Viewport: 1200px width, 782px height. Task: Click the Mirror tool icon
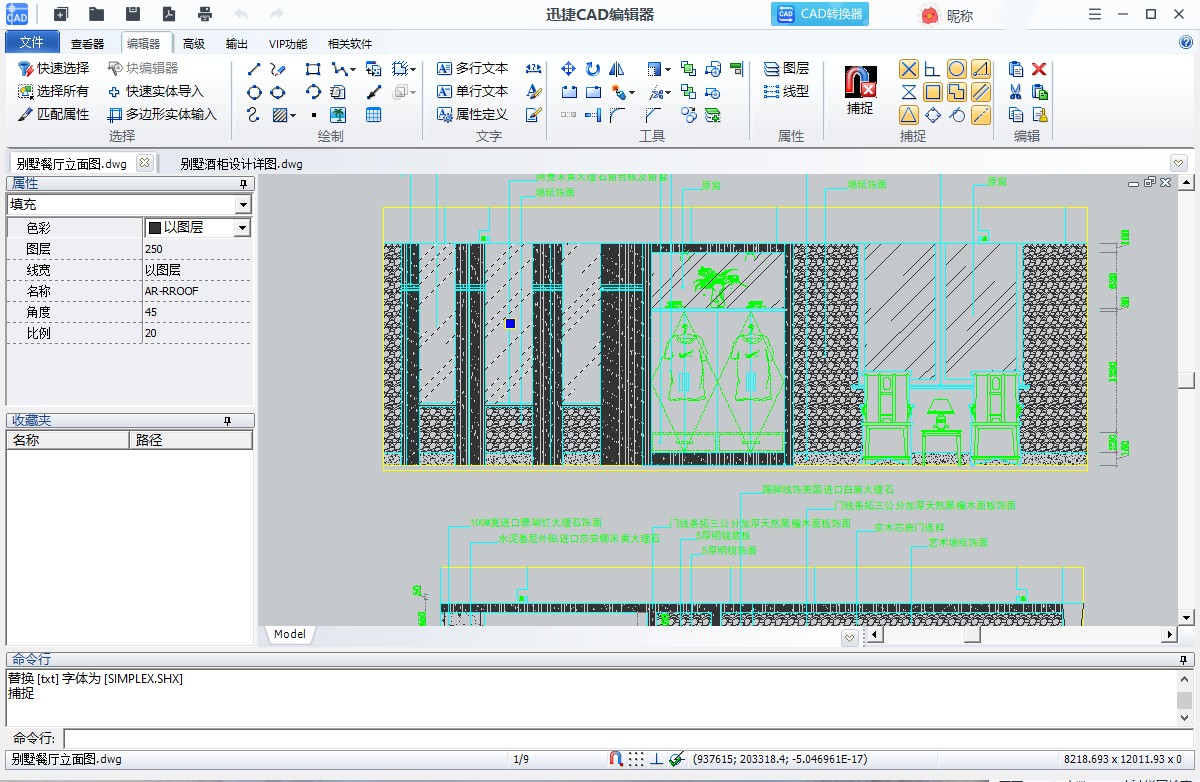tap(617, 69)
